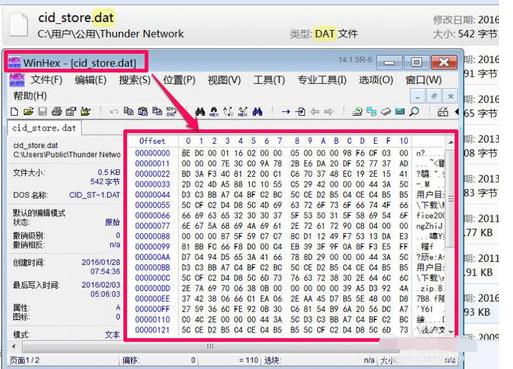The image size is (513, 369).
Task: Click the horizontal scrollbar left arrow
Action: coord(13,347)
